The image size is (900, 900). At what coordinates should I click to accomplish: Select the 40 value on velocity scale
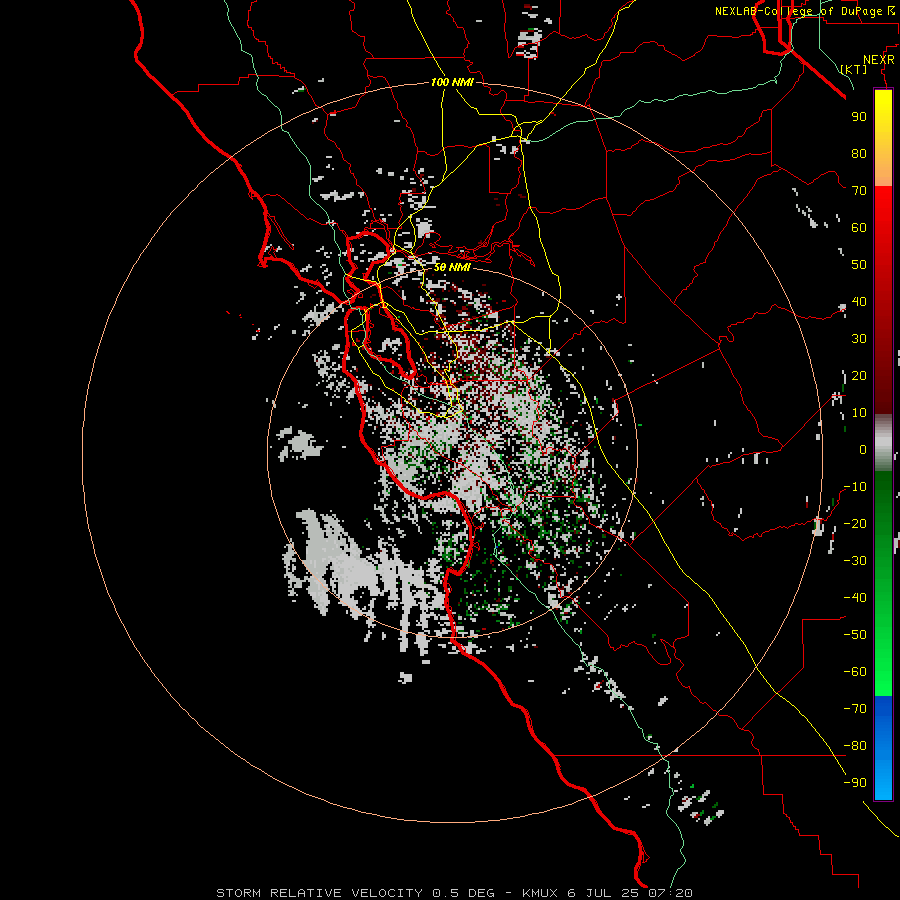(859, 302)
